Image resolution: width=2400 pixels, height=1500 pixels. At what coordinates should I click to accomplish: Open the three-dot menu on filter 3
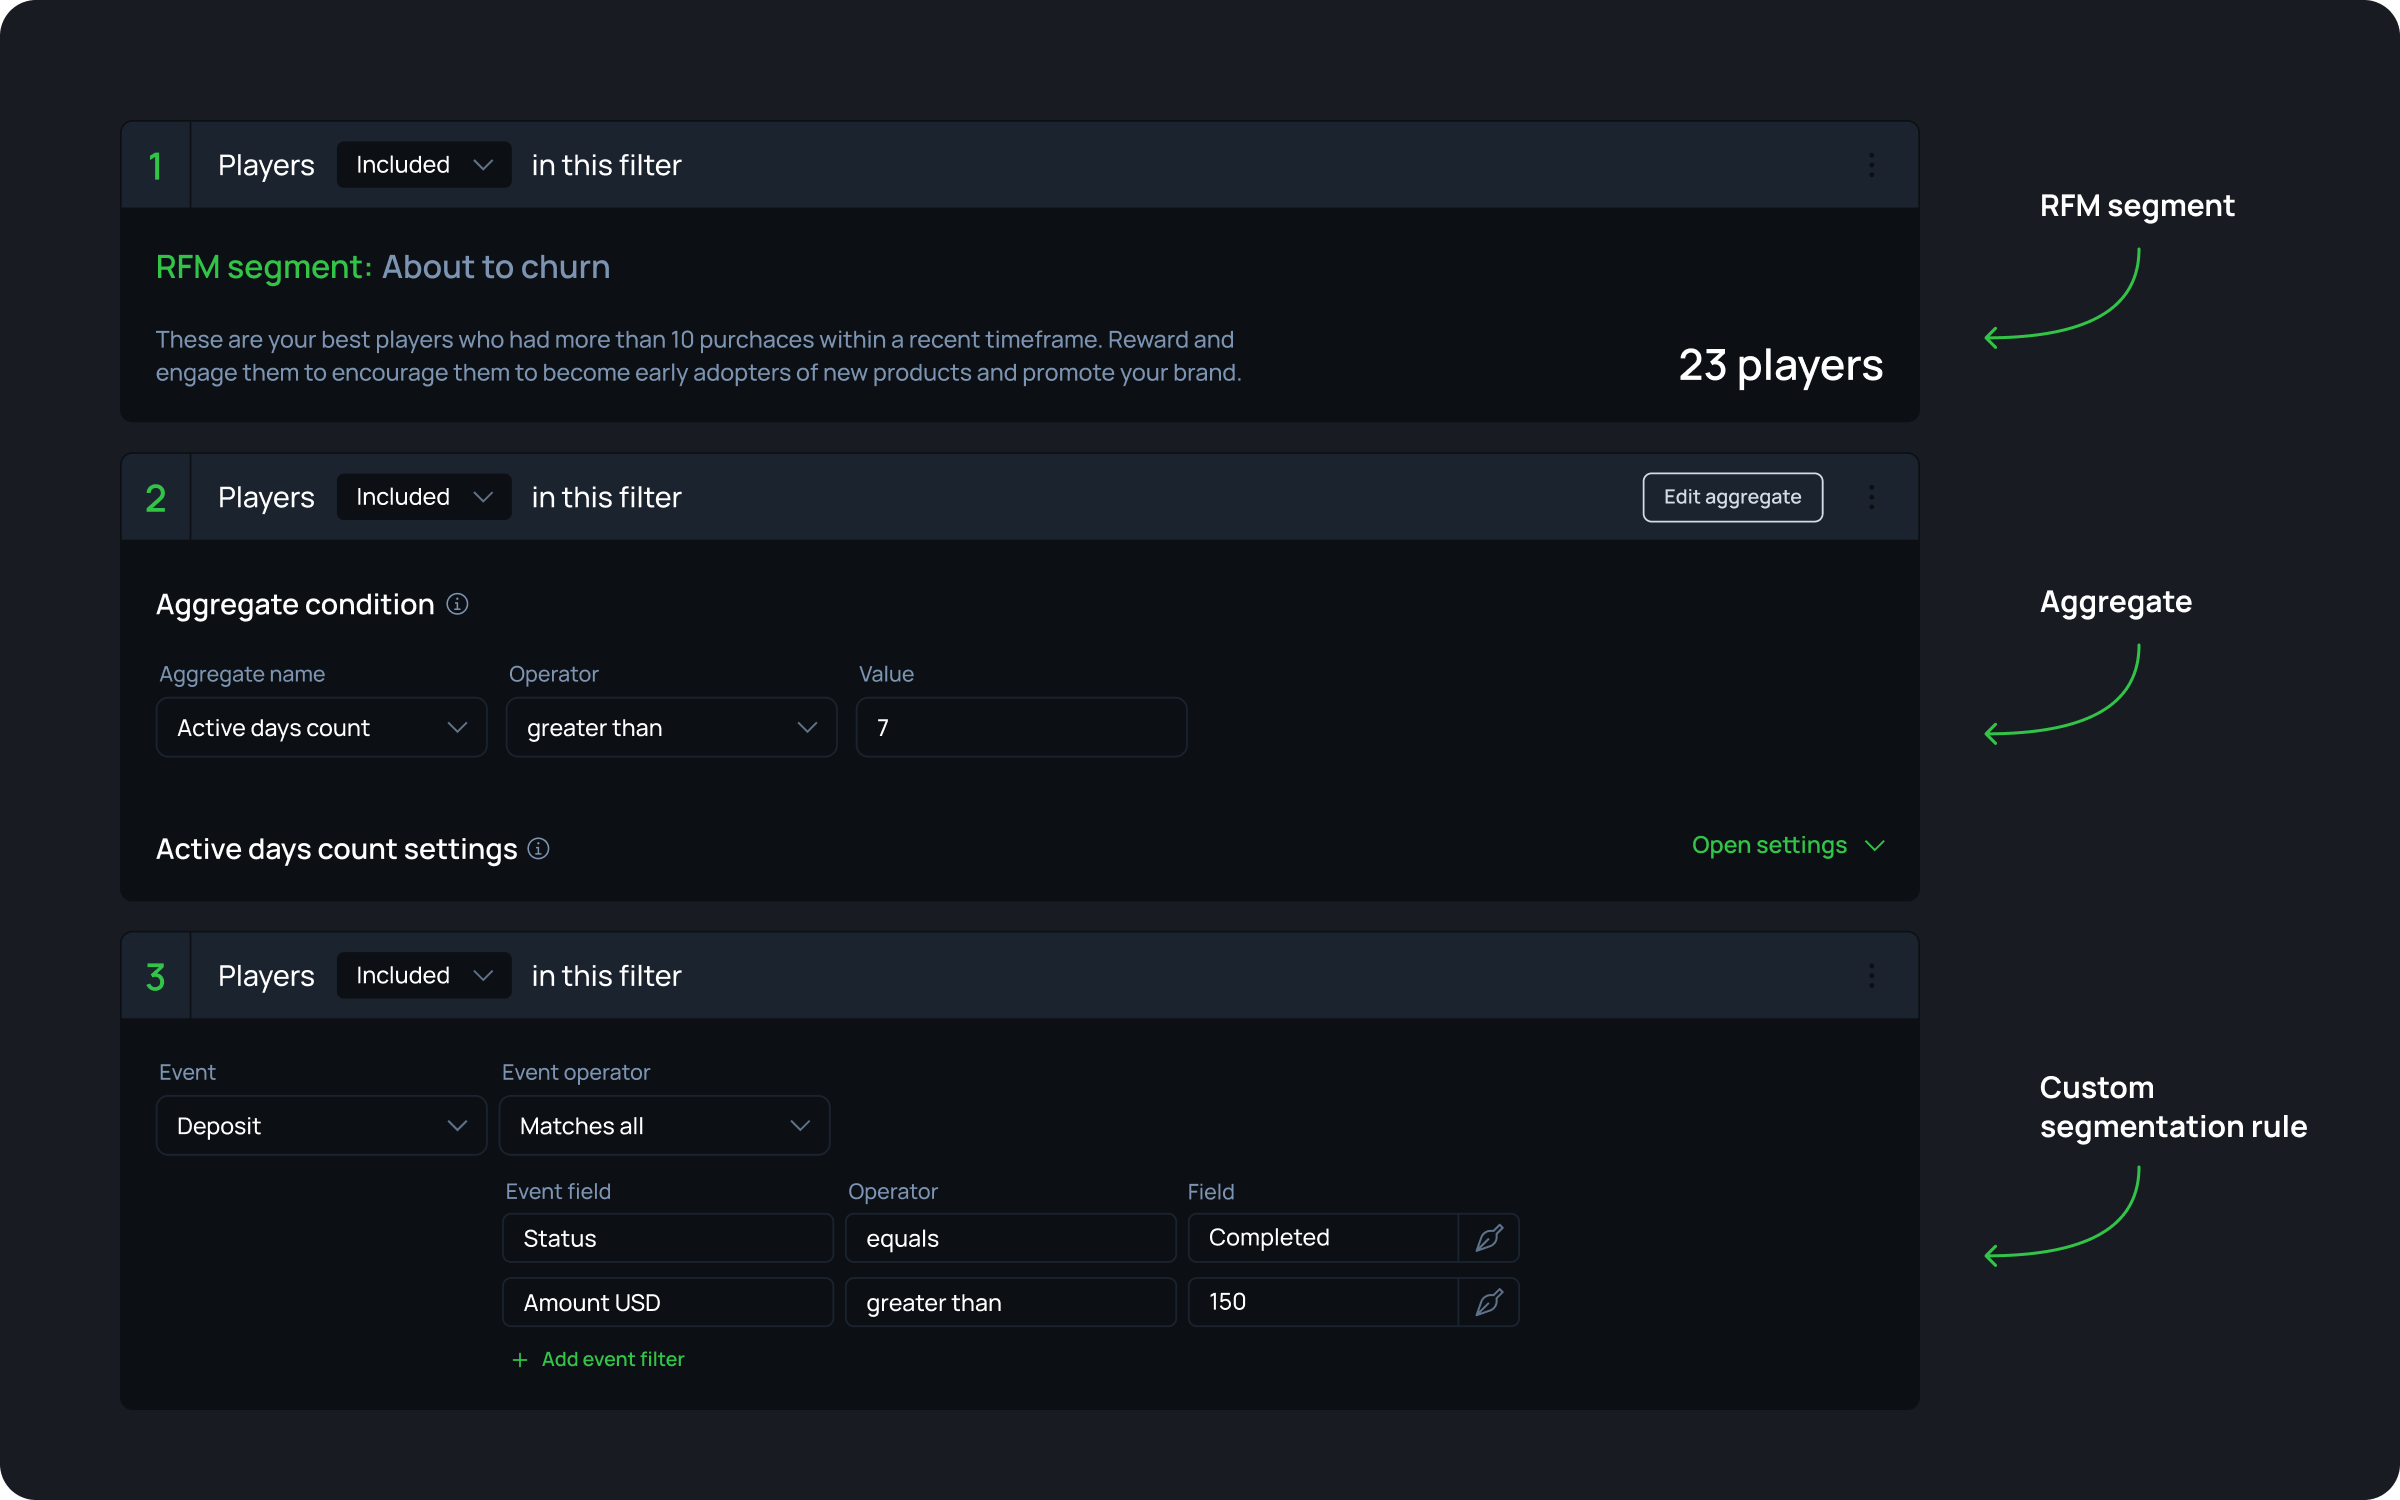[1871, 976]
